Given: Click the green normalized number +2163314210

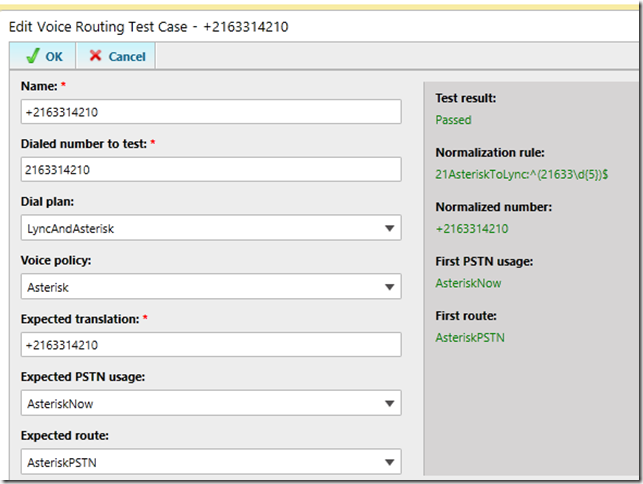Looking at the screenshot, I should [x=471, y=229].
